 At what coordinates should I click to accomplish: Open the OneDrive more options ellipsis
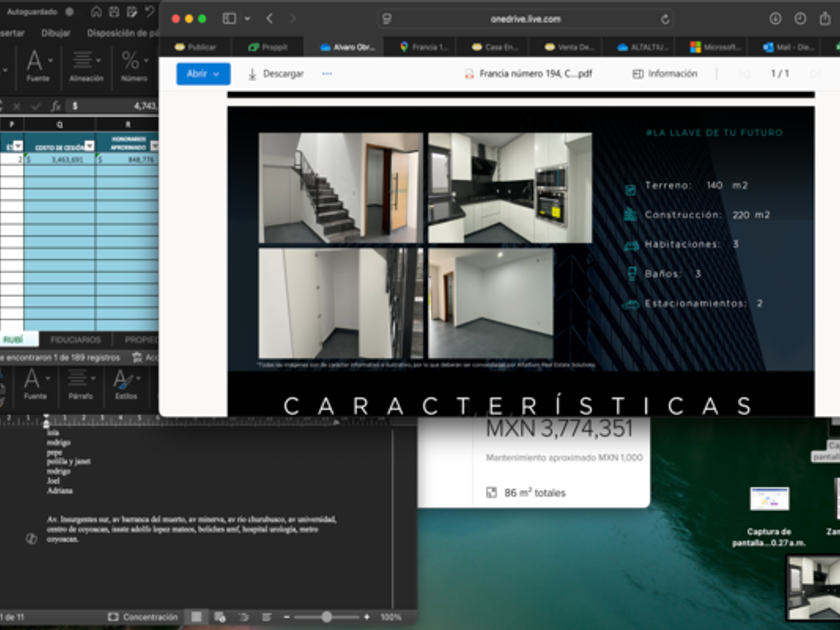click(x=327, y=74)
